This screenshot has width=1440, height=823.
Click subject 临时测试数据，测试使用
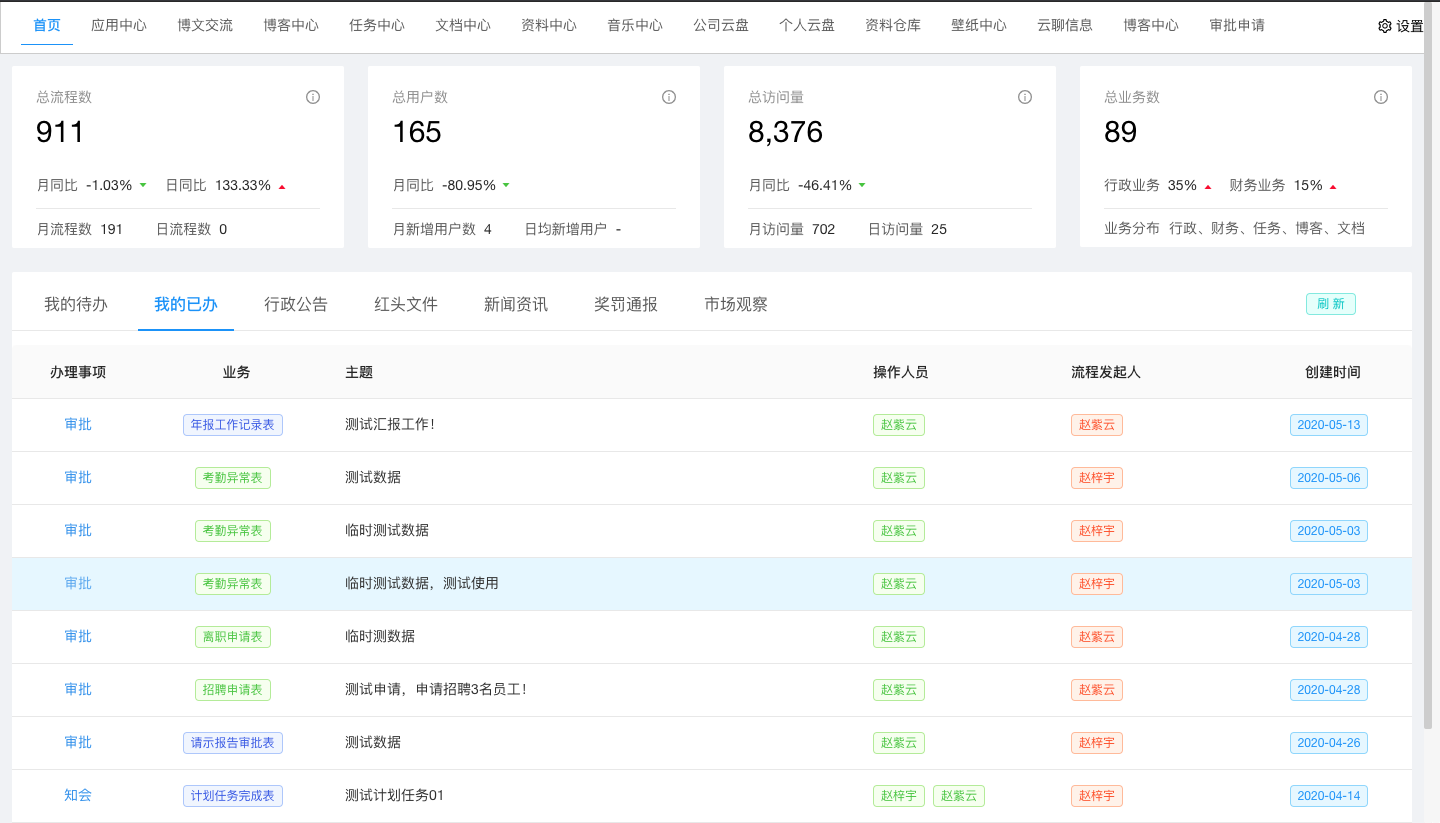tap(422, 583)
